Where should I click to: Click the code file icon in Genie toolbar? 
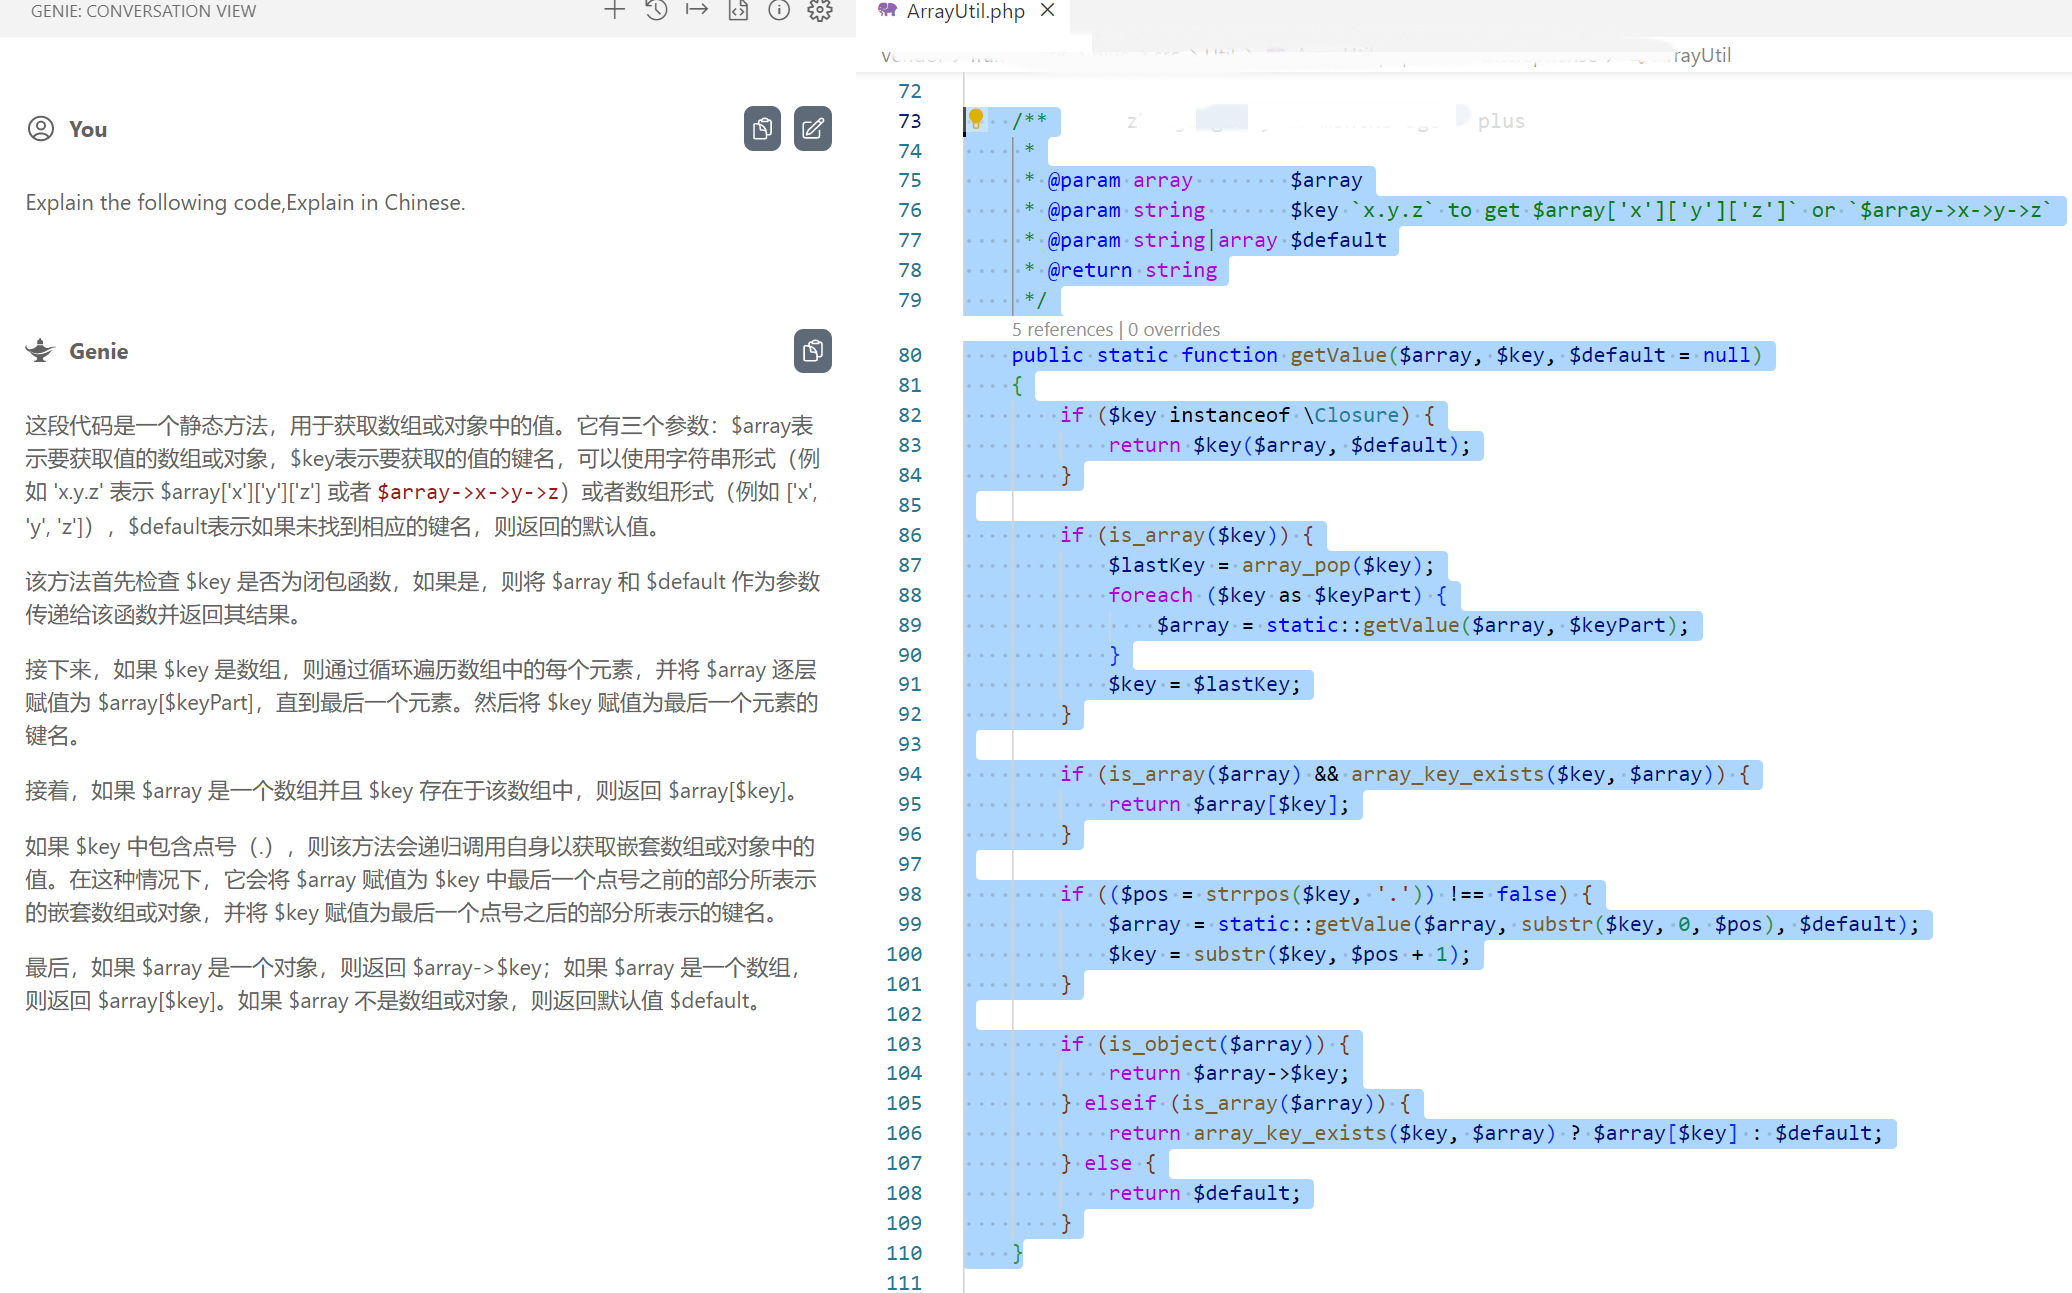(x=738, y=11)
